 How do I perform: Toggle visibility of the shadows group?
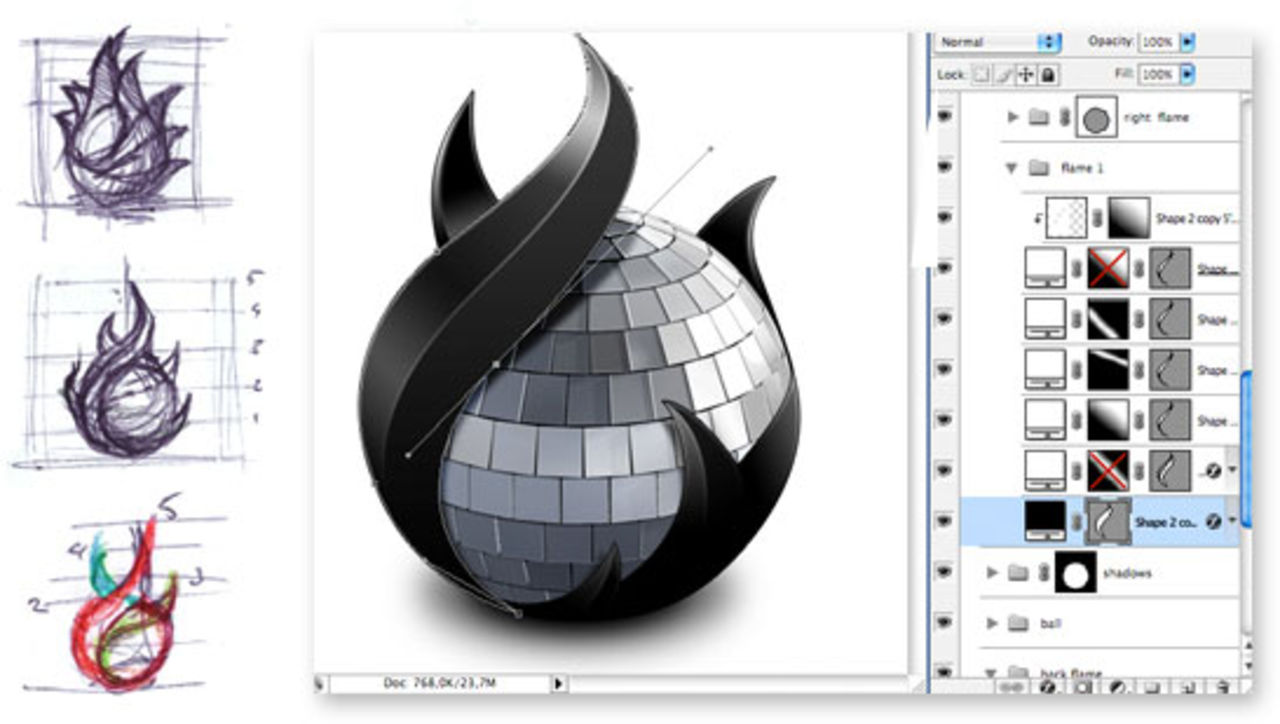[x=945, y=572]
